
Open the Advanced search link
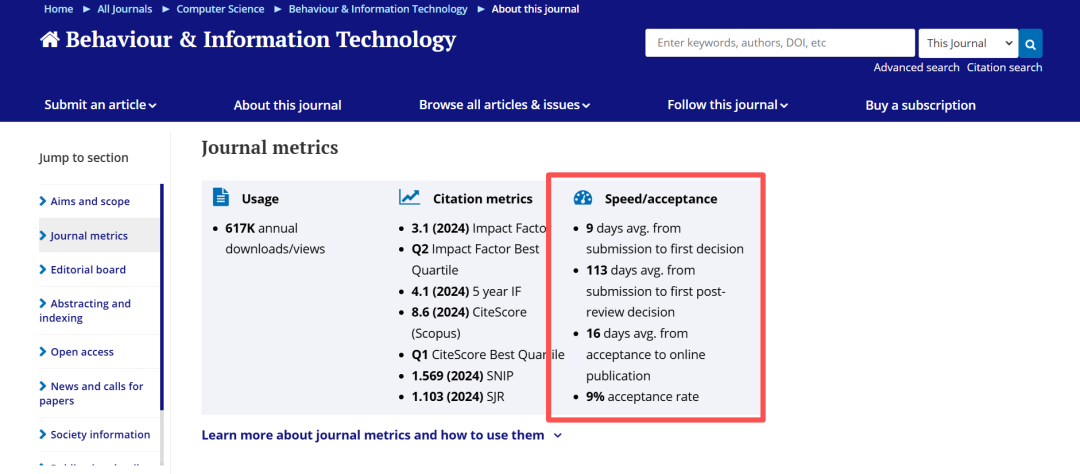pyautogui.click(x=916, y=68)
